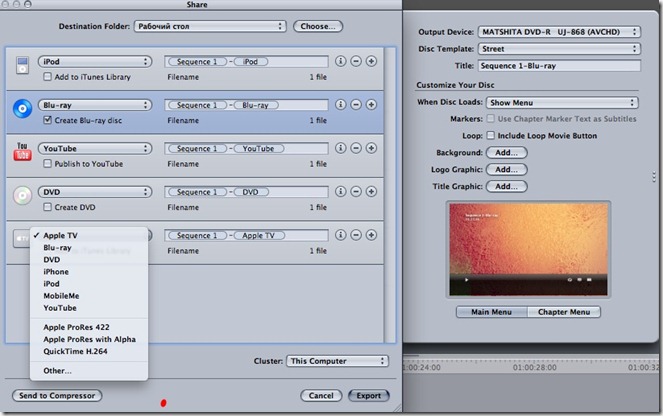Open the Disc Template Street dropdown
Screen dimensions: 663x416
[x=559, y=49]
